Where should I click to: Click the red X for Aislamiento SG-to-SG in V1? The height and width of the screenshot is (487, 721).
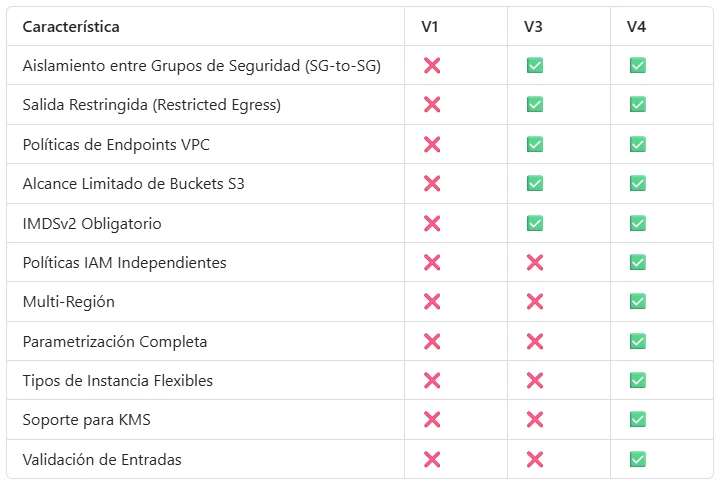coord(432,65)
